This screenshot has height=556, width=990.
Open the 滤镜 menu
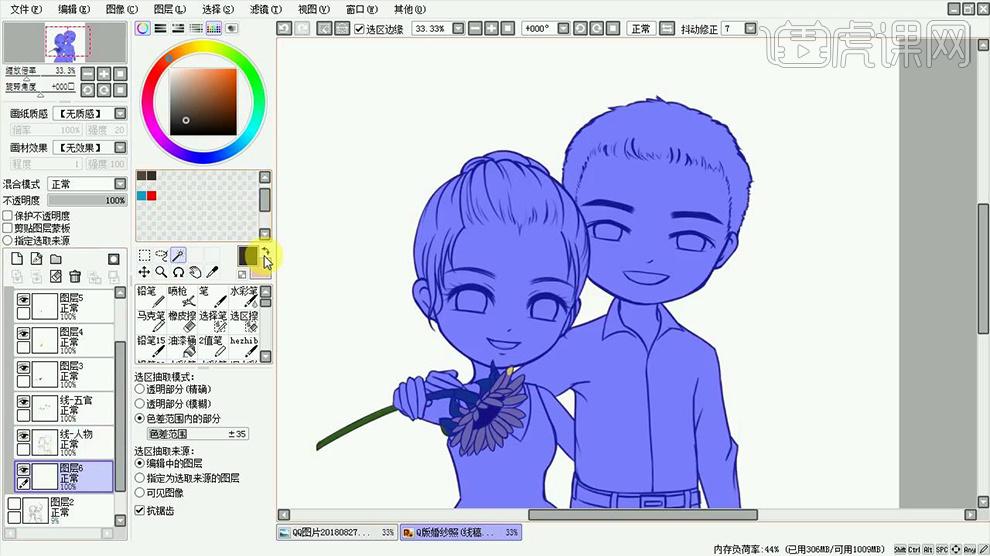(265, 9)
